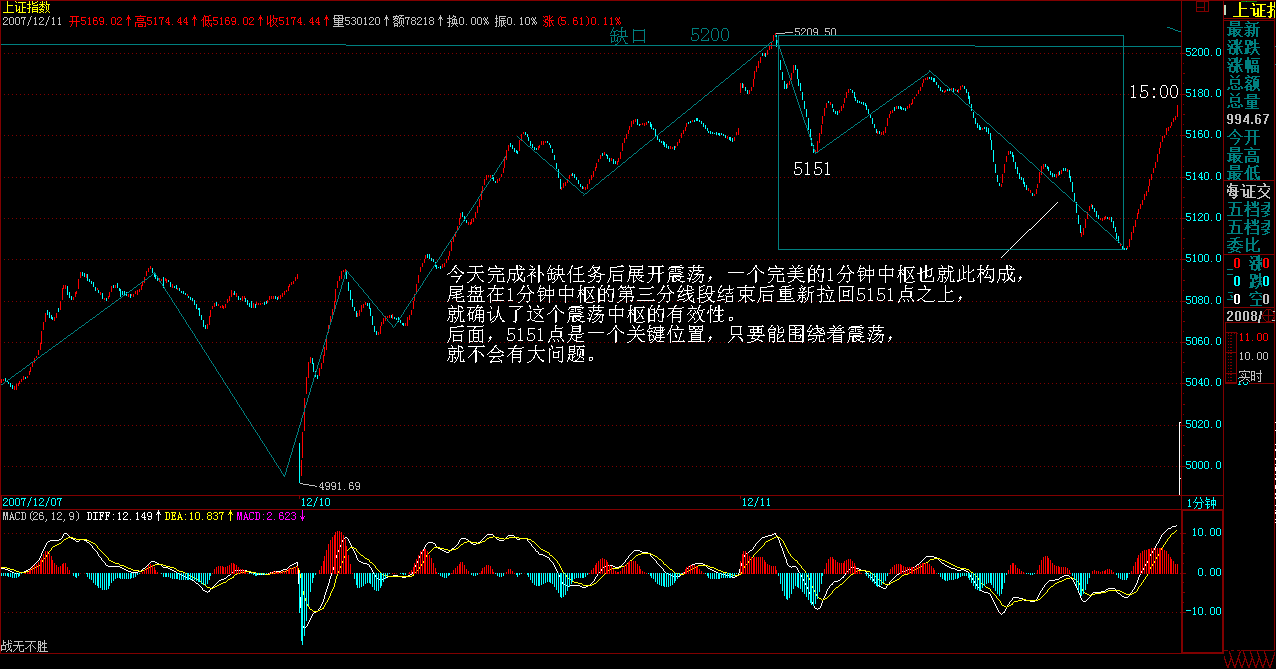Click the 实时 label in the mini chart
This screenshot has width=1276, height=669.
coord(1250,377)
